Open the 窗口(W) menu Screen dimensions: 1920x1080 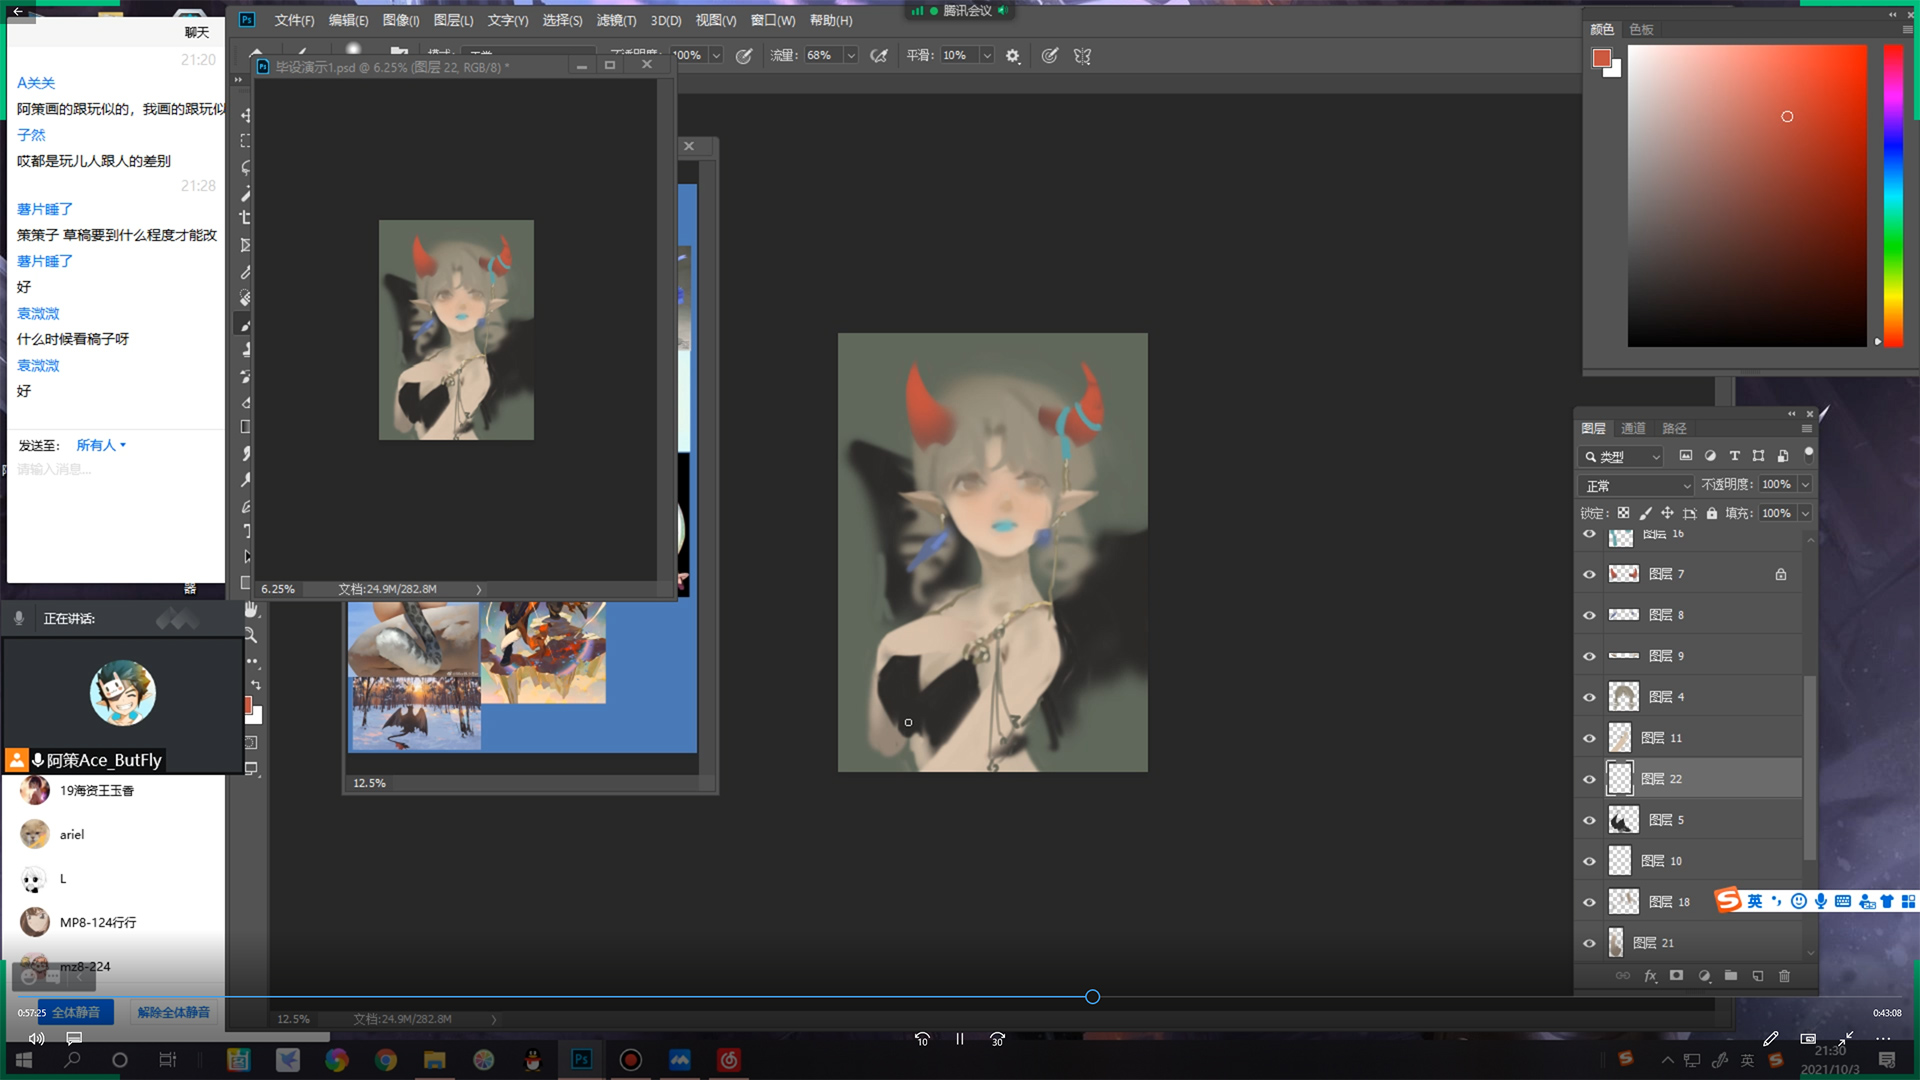point(773,20)
